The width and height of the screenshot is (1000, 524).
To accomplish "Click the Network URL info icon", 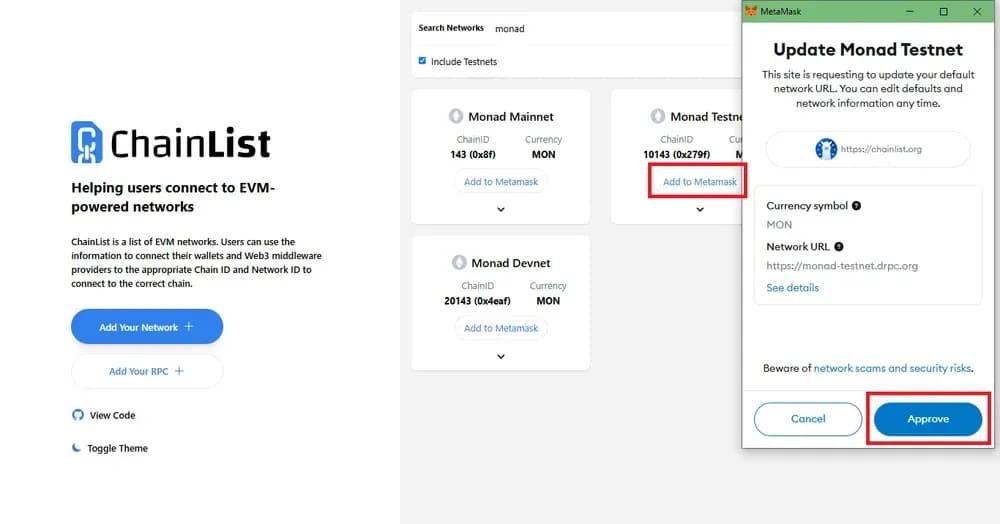I will [839, 247].
